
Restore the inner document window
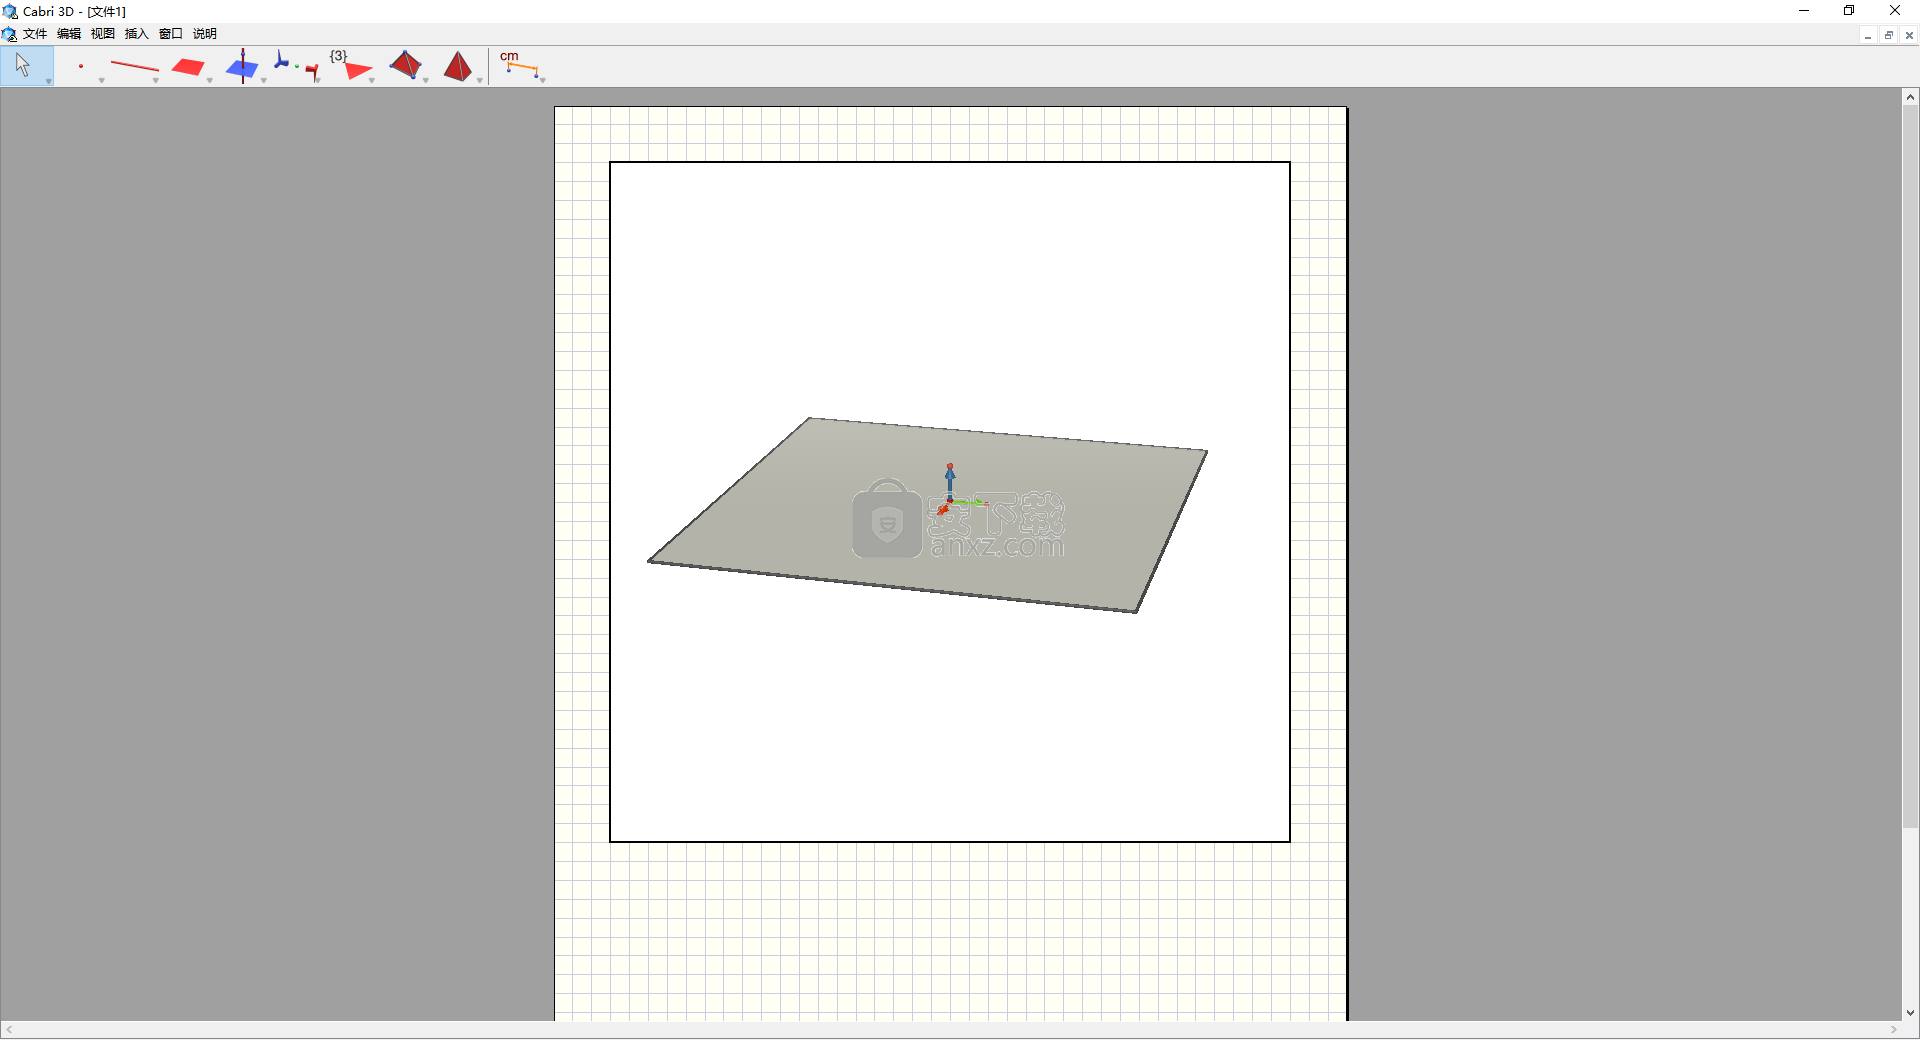(1888, 35)
